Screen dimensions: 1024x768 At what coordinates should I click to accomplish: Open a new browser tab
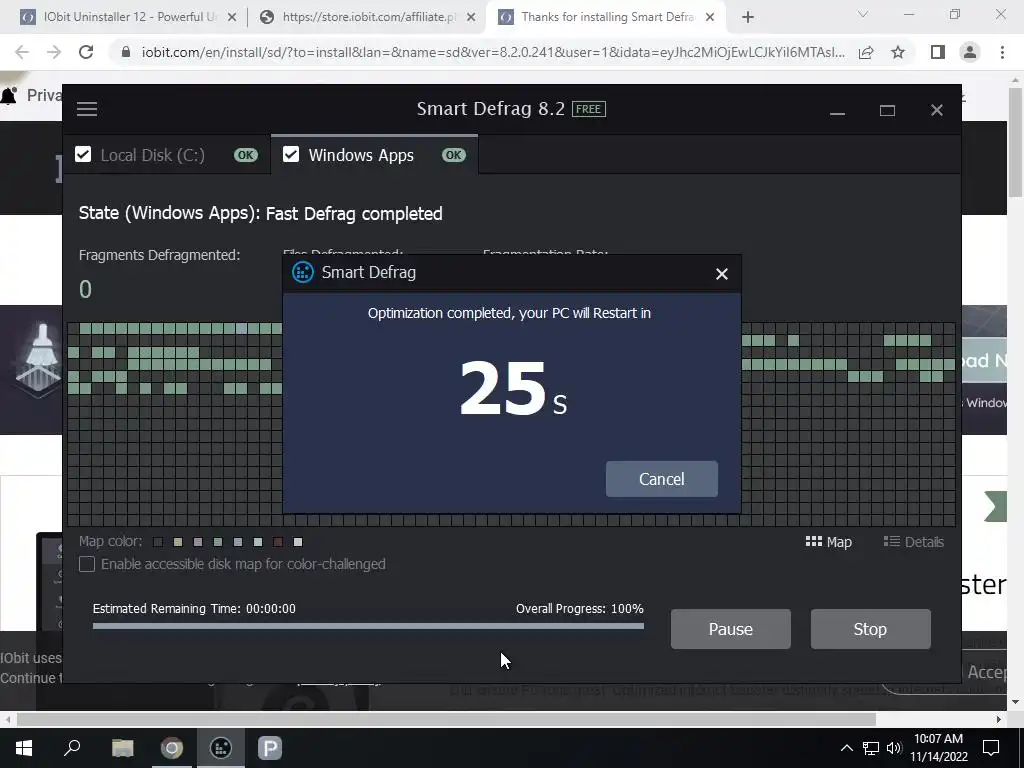click(748, 18)
